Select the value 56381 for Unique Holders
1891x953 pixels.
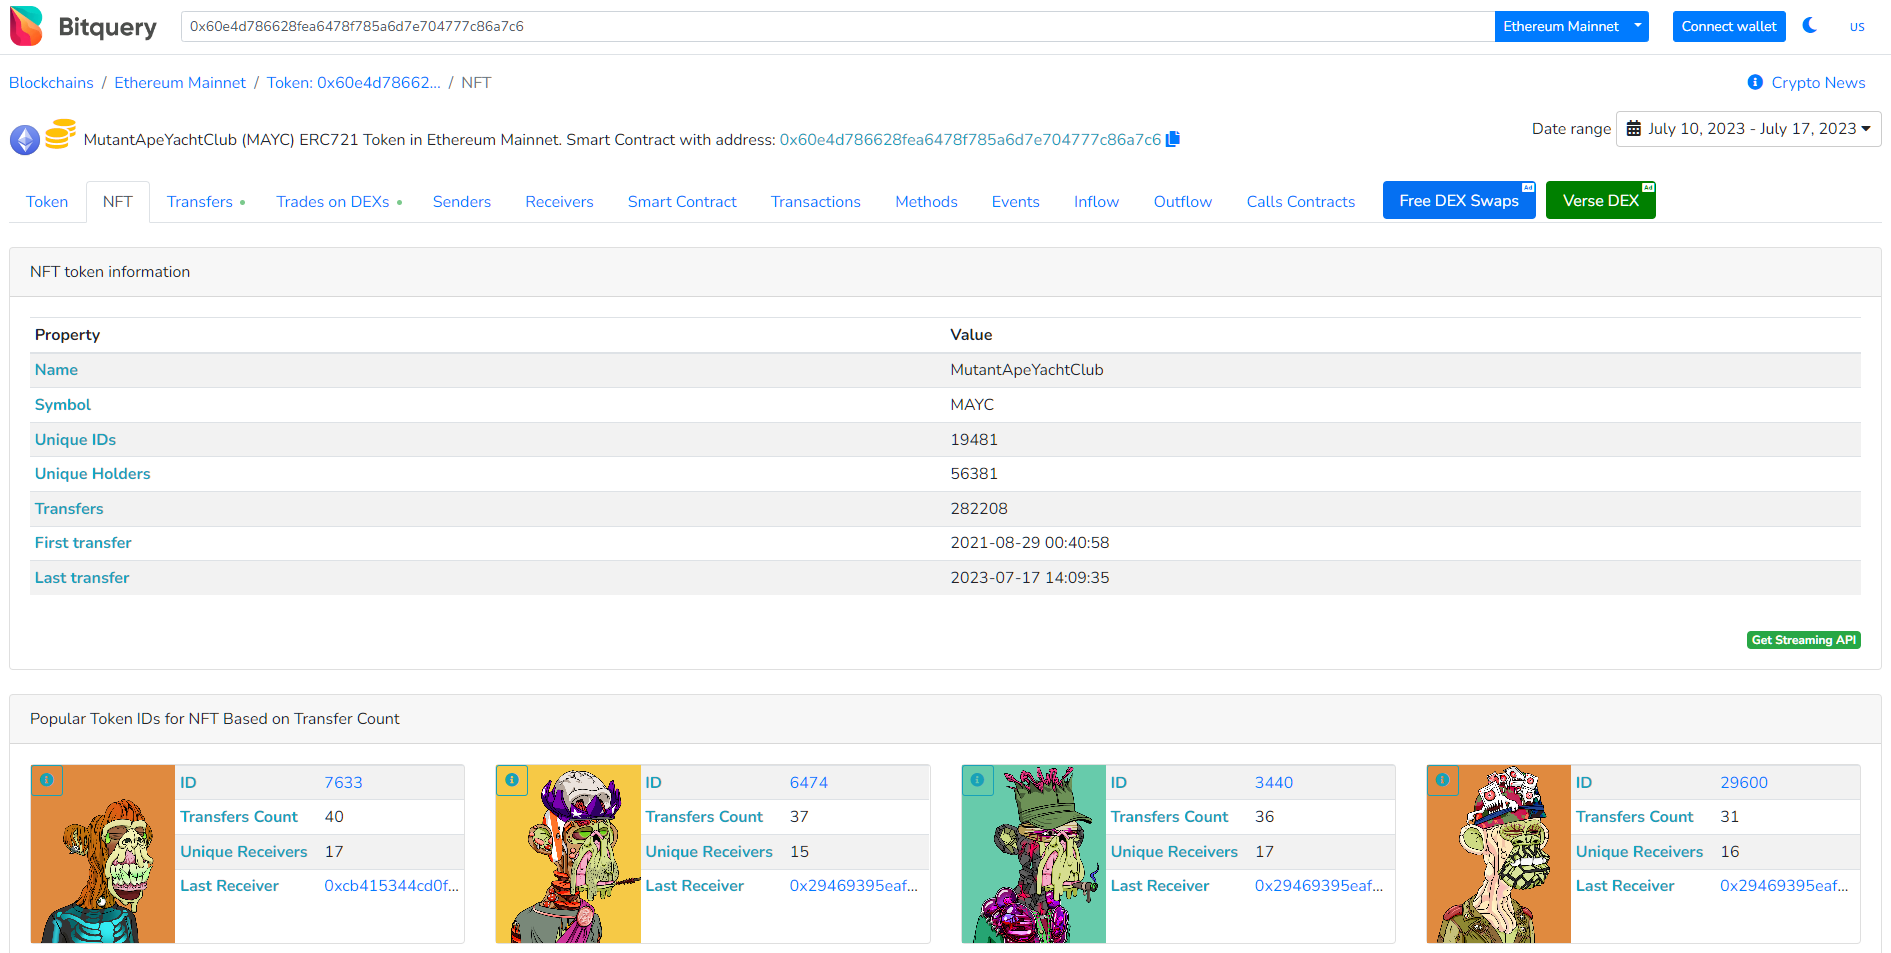coord(974,473)
